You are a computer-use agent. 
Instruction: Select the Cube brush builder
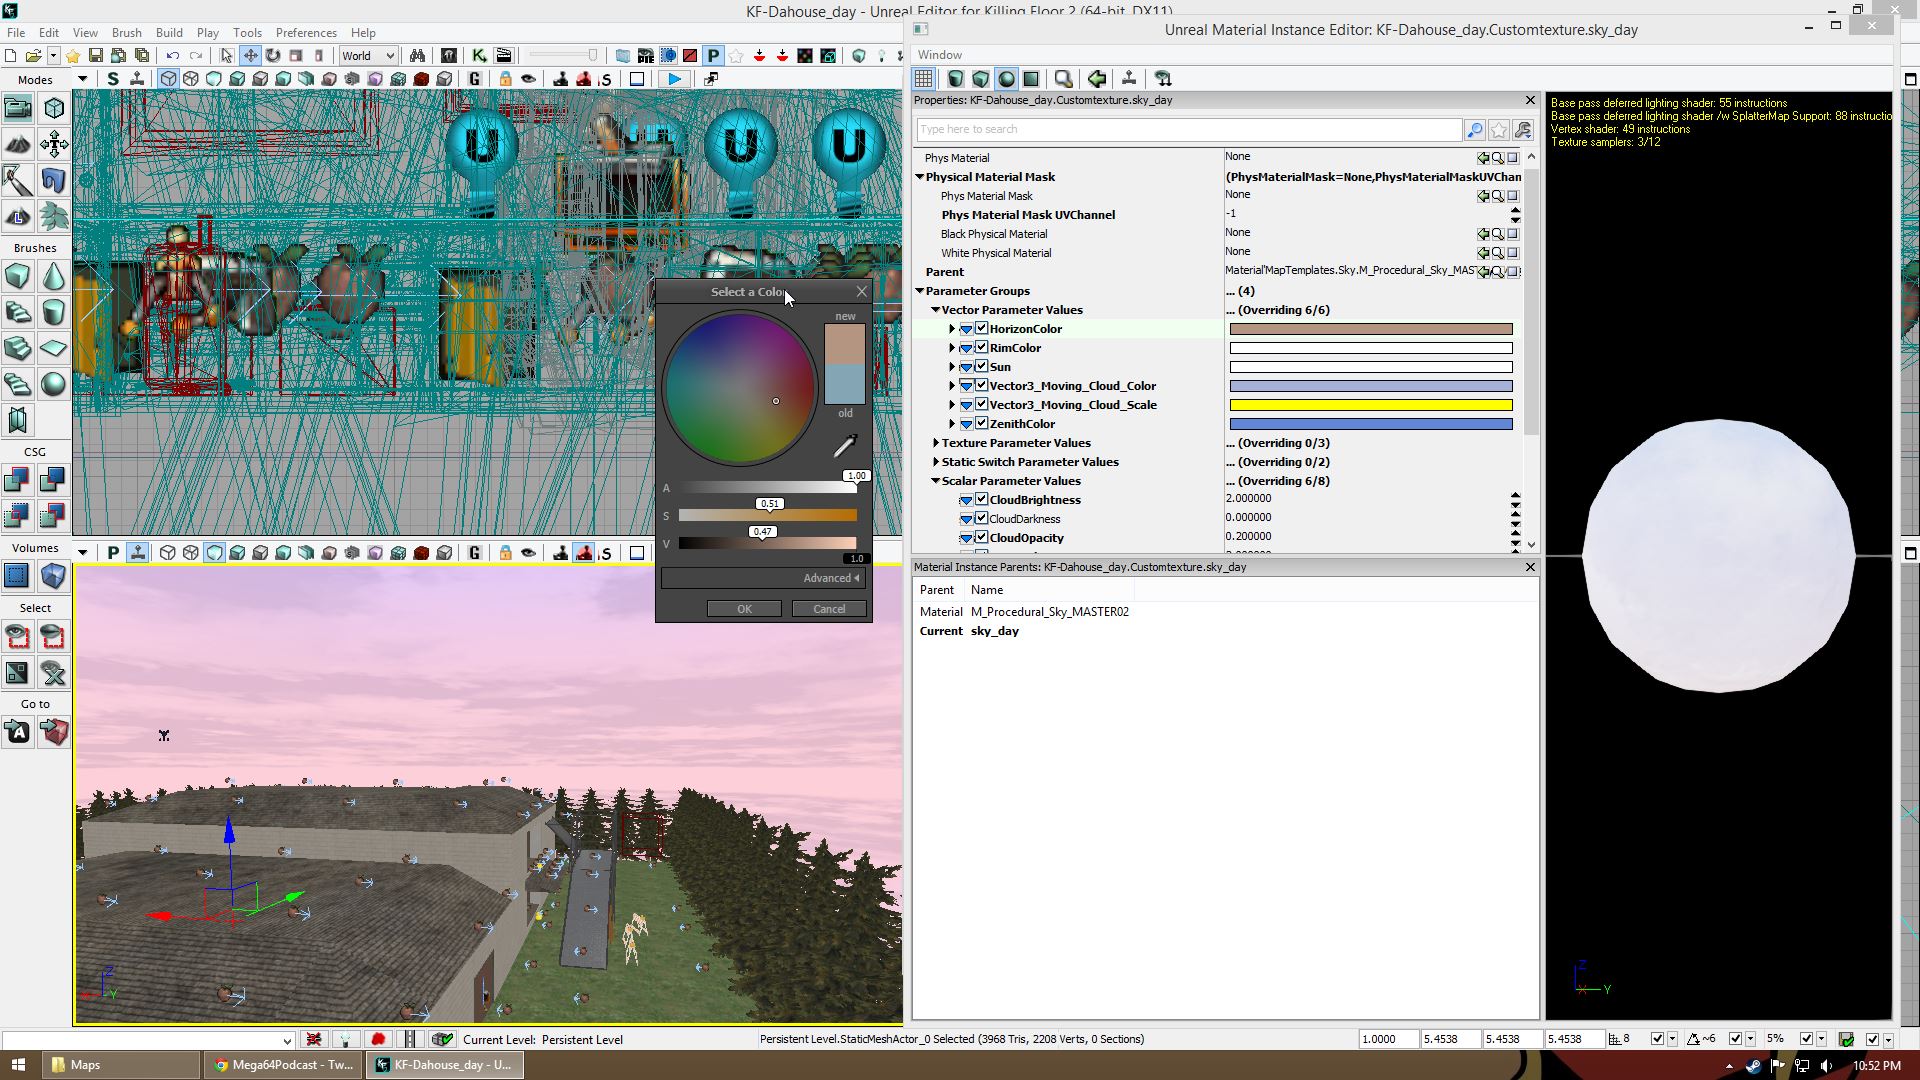coord(17,276)
